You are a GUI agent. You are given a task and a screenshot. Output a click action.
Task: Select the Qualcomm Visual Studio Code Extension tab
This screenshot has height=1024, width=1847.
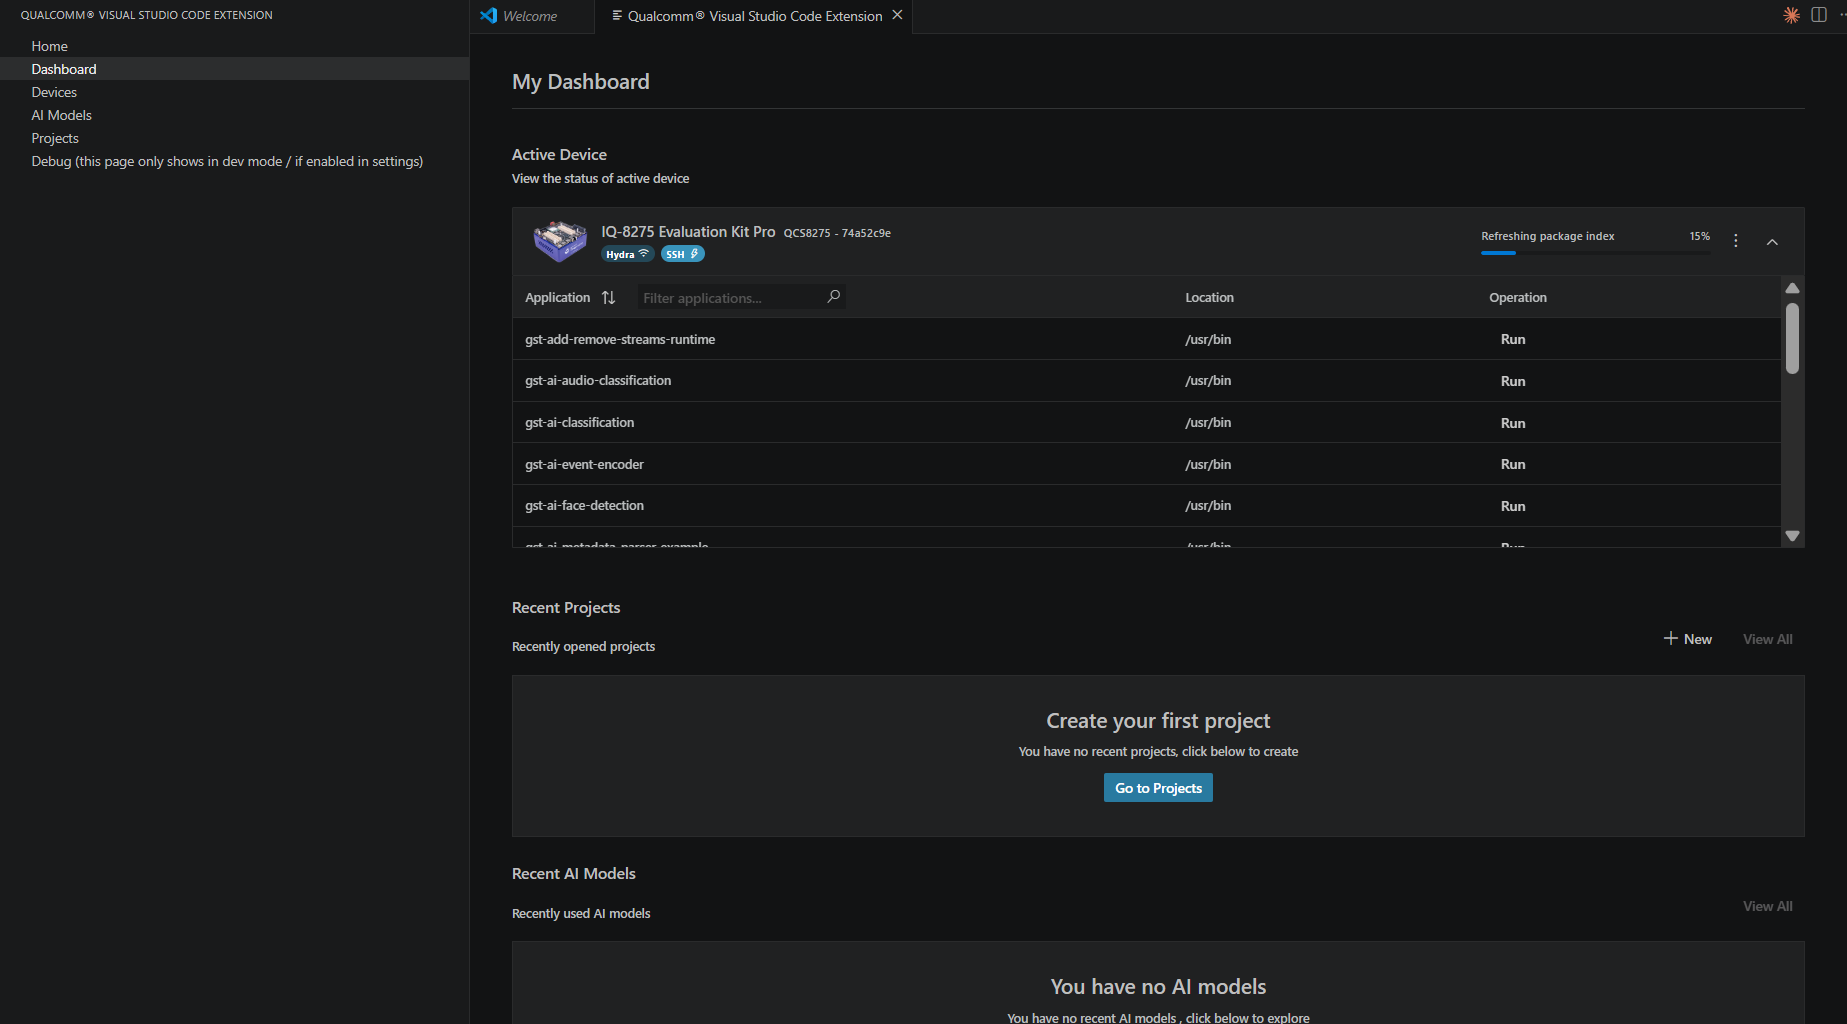754,16
